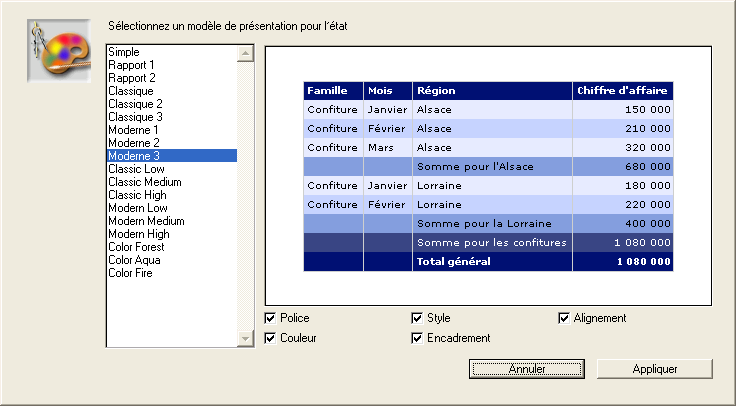Uncheck the Alignement checkbox
Image resolution: width=736 pixels, height=406 pixels.
tap(564, 318)
